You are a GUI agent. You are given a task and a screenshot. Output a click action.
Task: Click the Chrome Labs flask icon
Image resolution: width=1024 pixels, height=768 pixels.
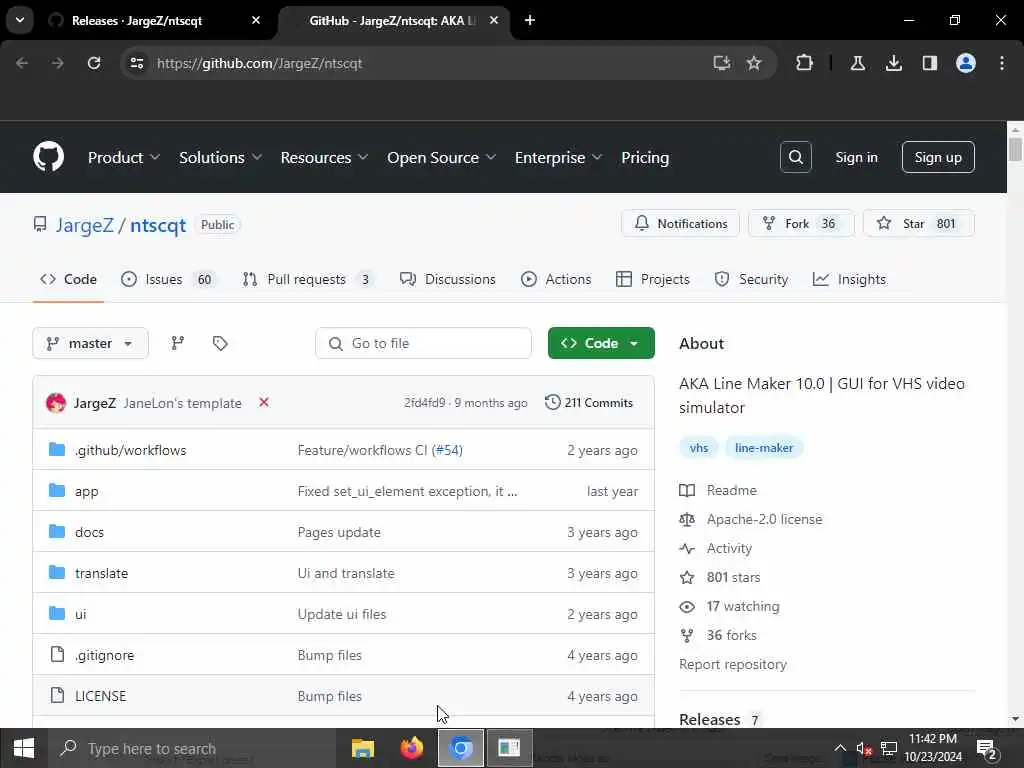[857, 63]
